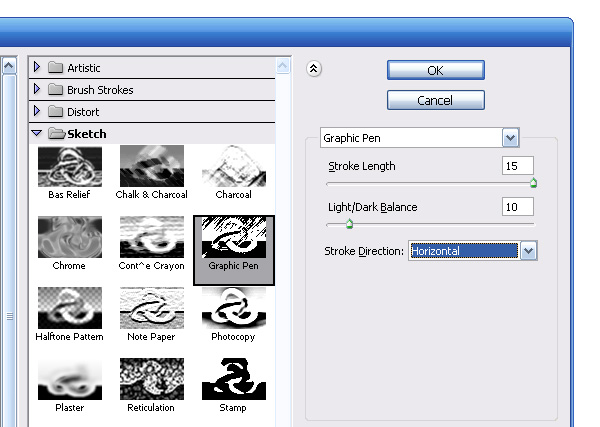The image size is (600, 427).
Task: Click the Light/Dark Balance slider handle
Action: tap(349, 224)
